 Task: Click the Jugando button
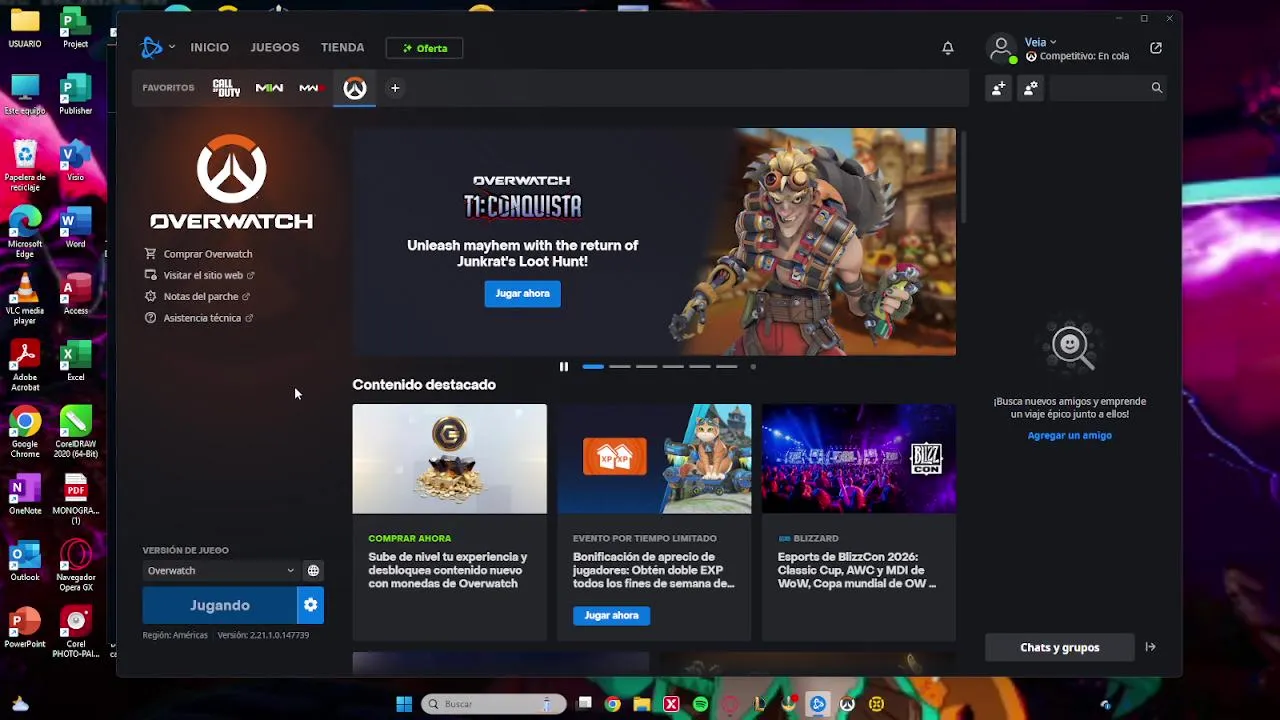click(x=220, y=605)
